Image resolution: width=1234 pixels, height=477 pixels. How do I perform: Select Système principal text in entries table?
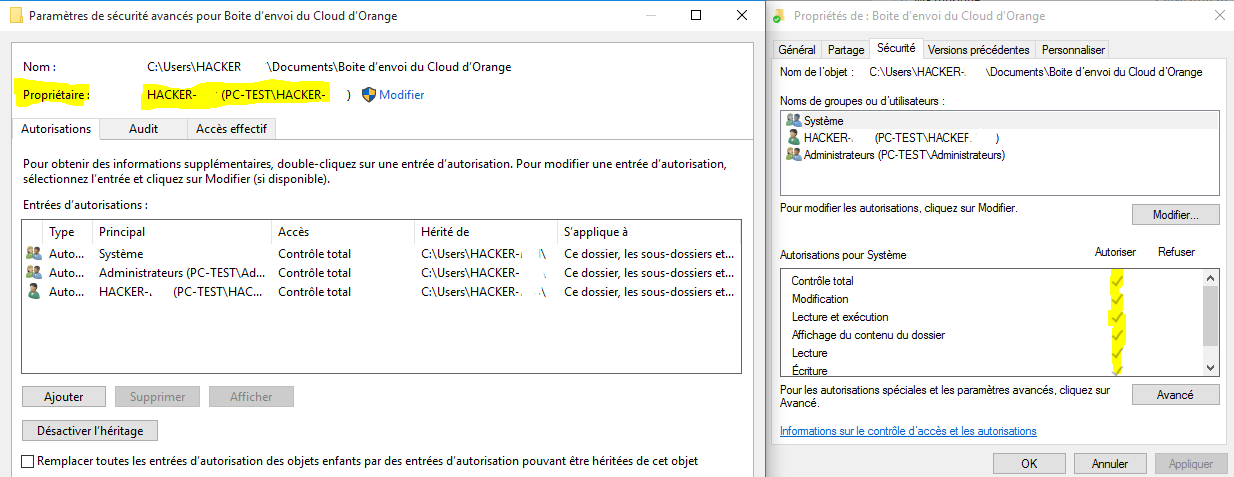pyautogui.click(x=121, y=254)
